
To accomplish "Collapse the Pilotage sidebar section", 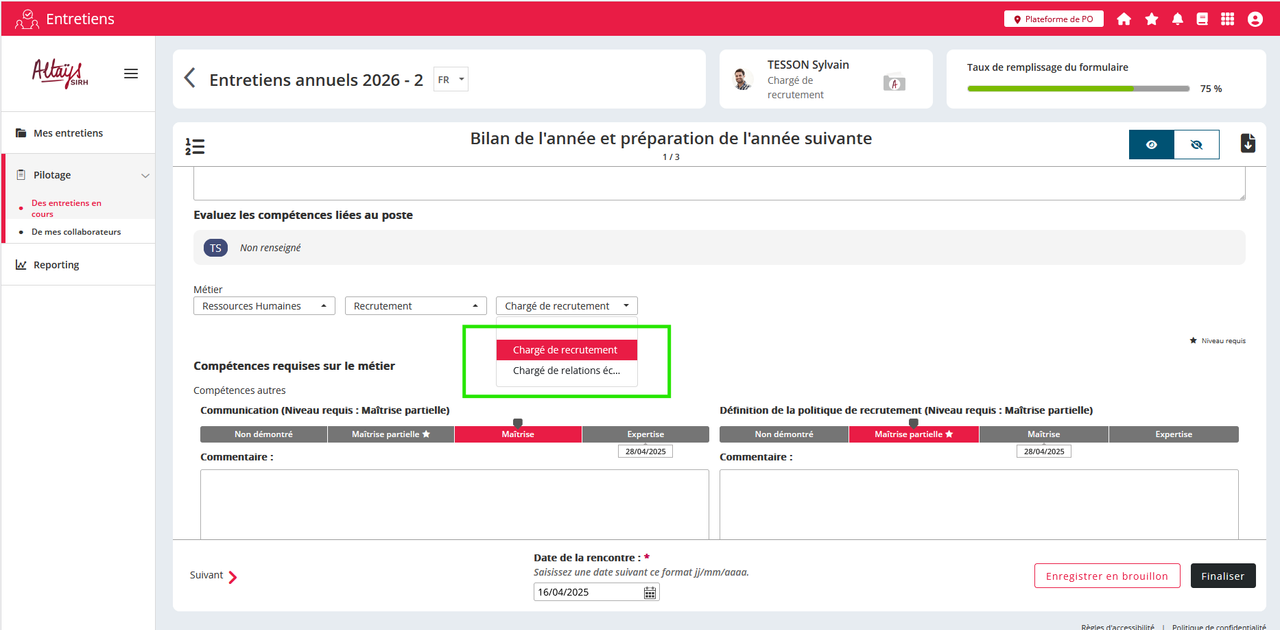I will tap(145, 176).
